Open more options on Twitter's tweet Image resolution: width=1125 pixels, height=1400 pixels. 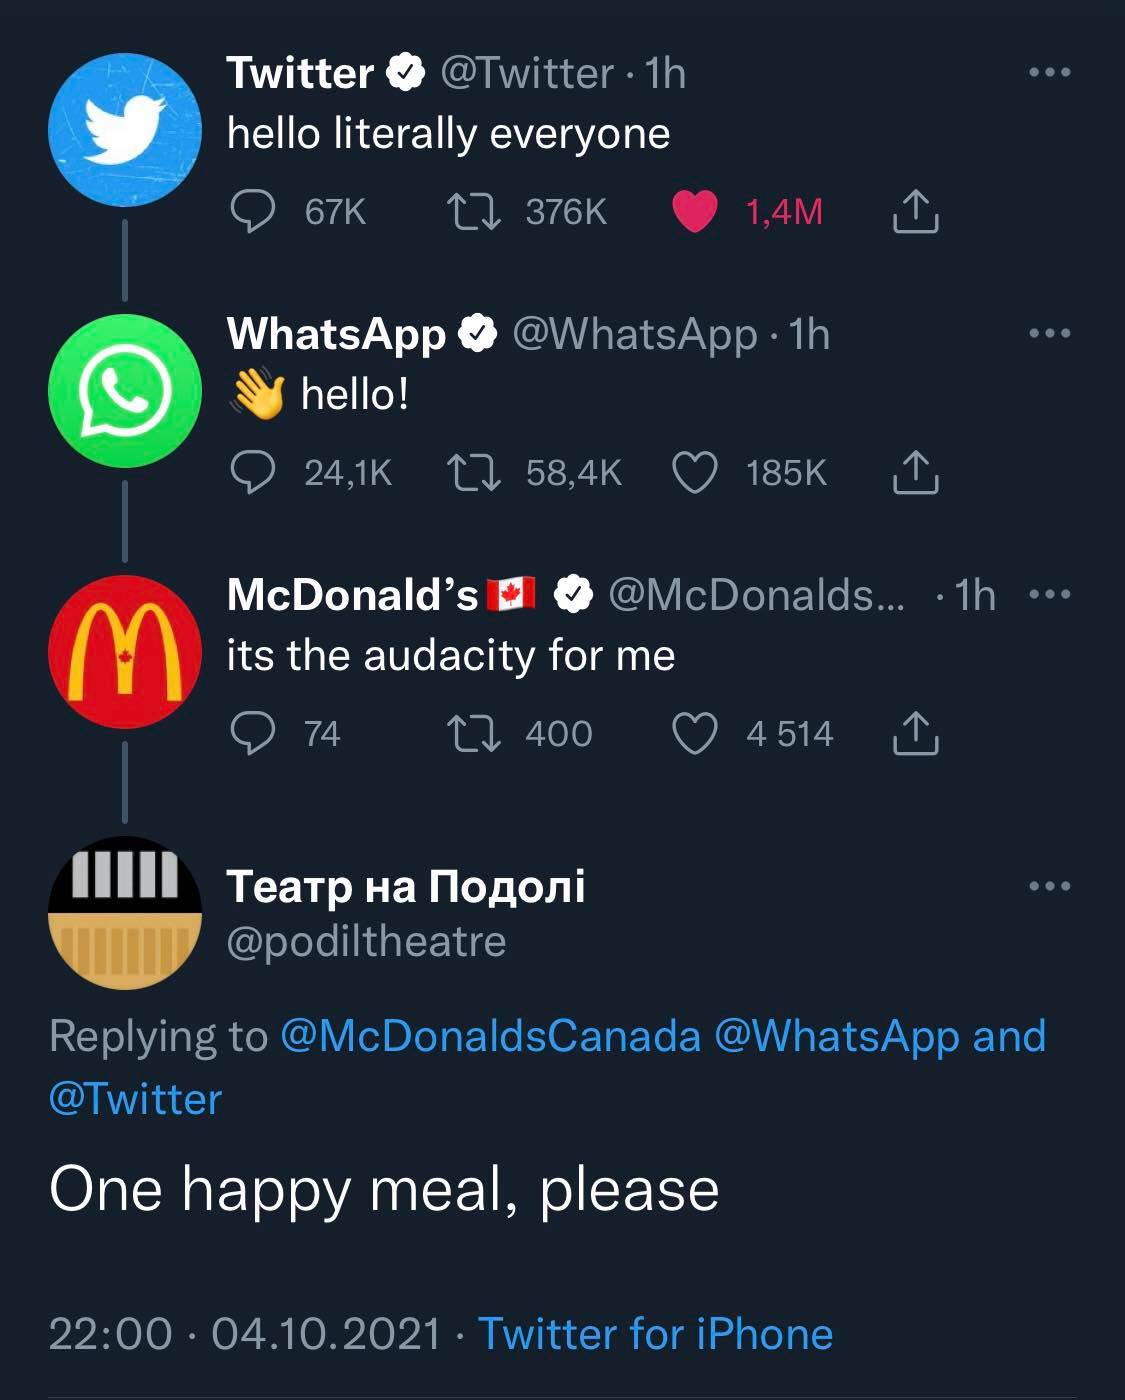click(x=1050, y=73)
